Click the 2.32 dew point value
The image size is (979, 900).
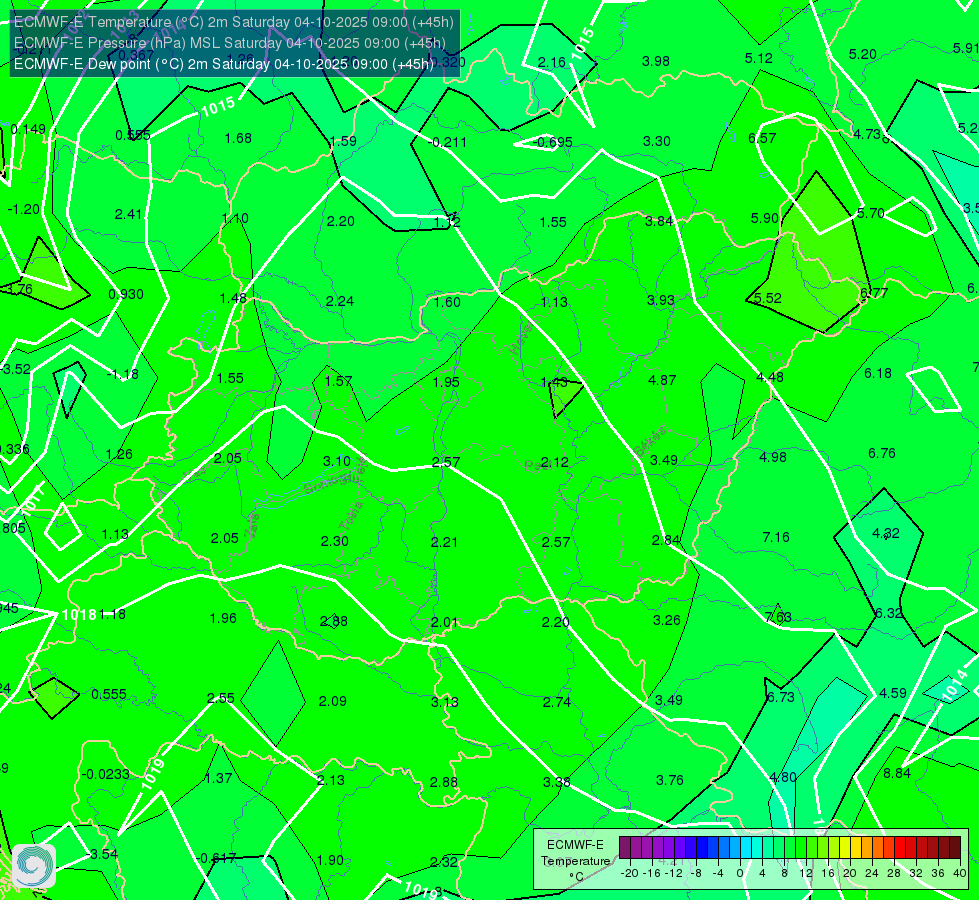(x=443, y=862)
